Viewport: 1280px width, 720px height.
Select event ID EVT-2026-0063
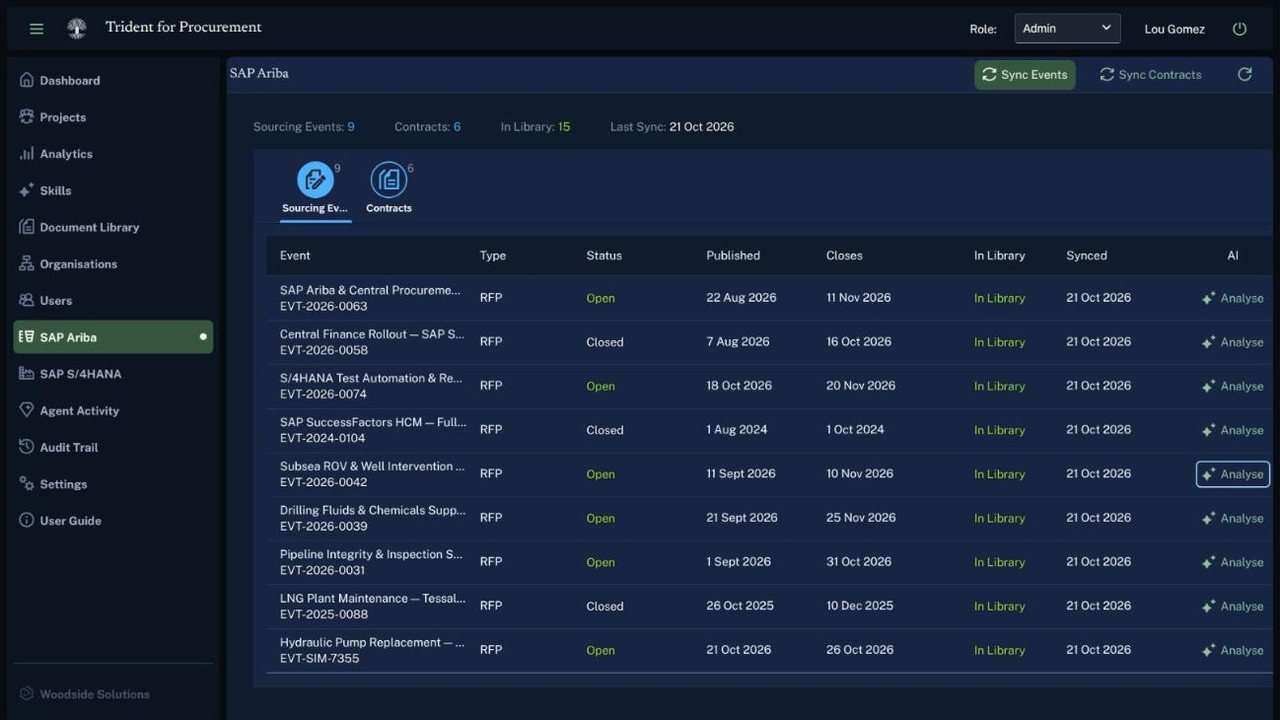[324, 306]
